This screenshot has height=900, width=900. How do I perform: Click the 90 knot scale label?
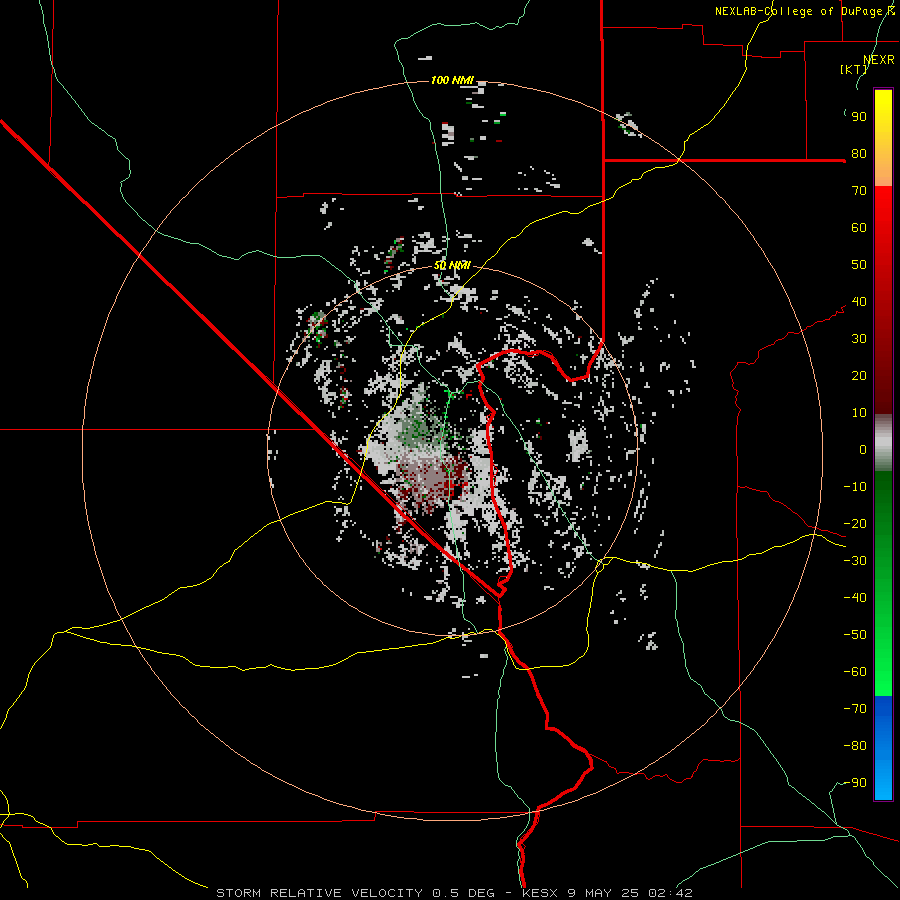tap(859, 117)
